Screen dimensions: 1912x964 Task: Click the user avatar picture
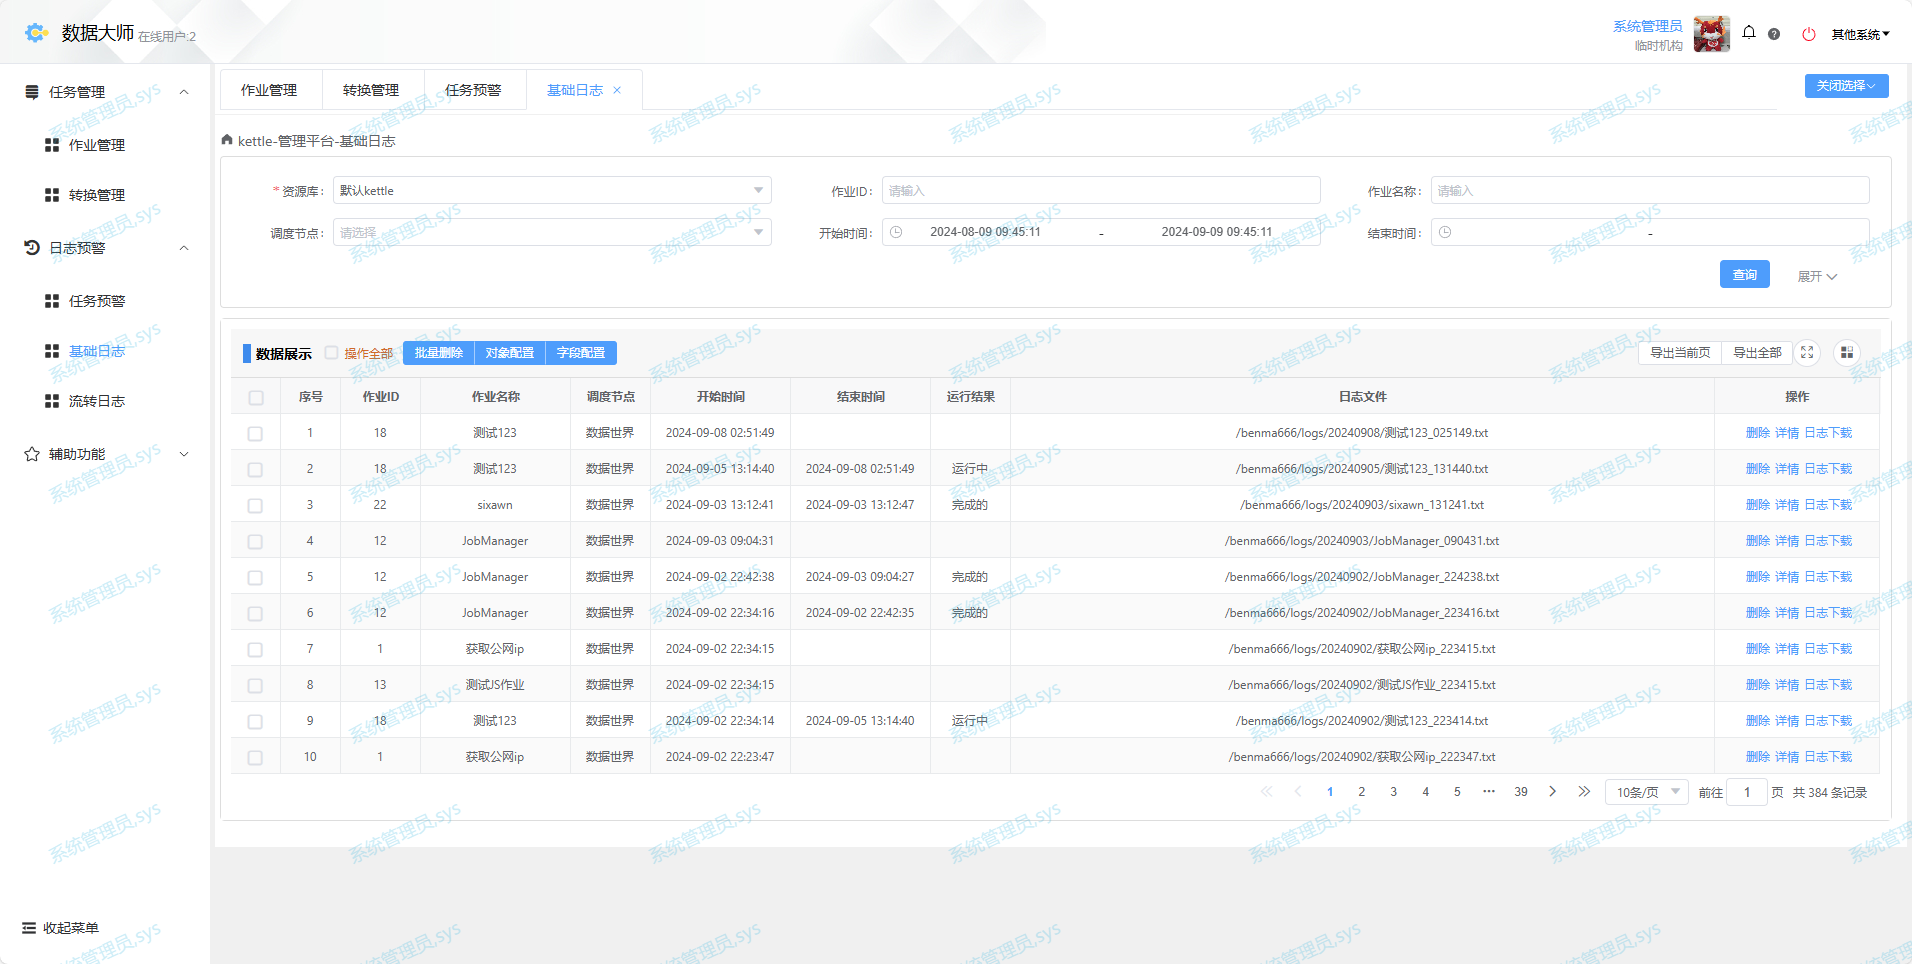[1711, 34]
